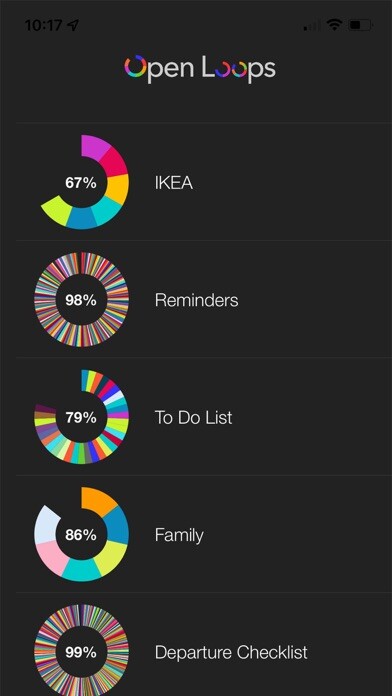The image size is (392, 696).
Task: Tap the Departure Checklist 99% ring
Action: pyautogui.click(x=82, y=650)
